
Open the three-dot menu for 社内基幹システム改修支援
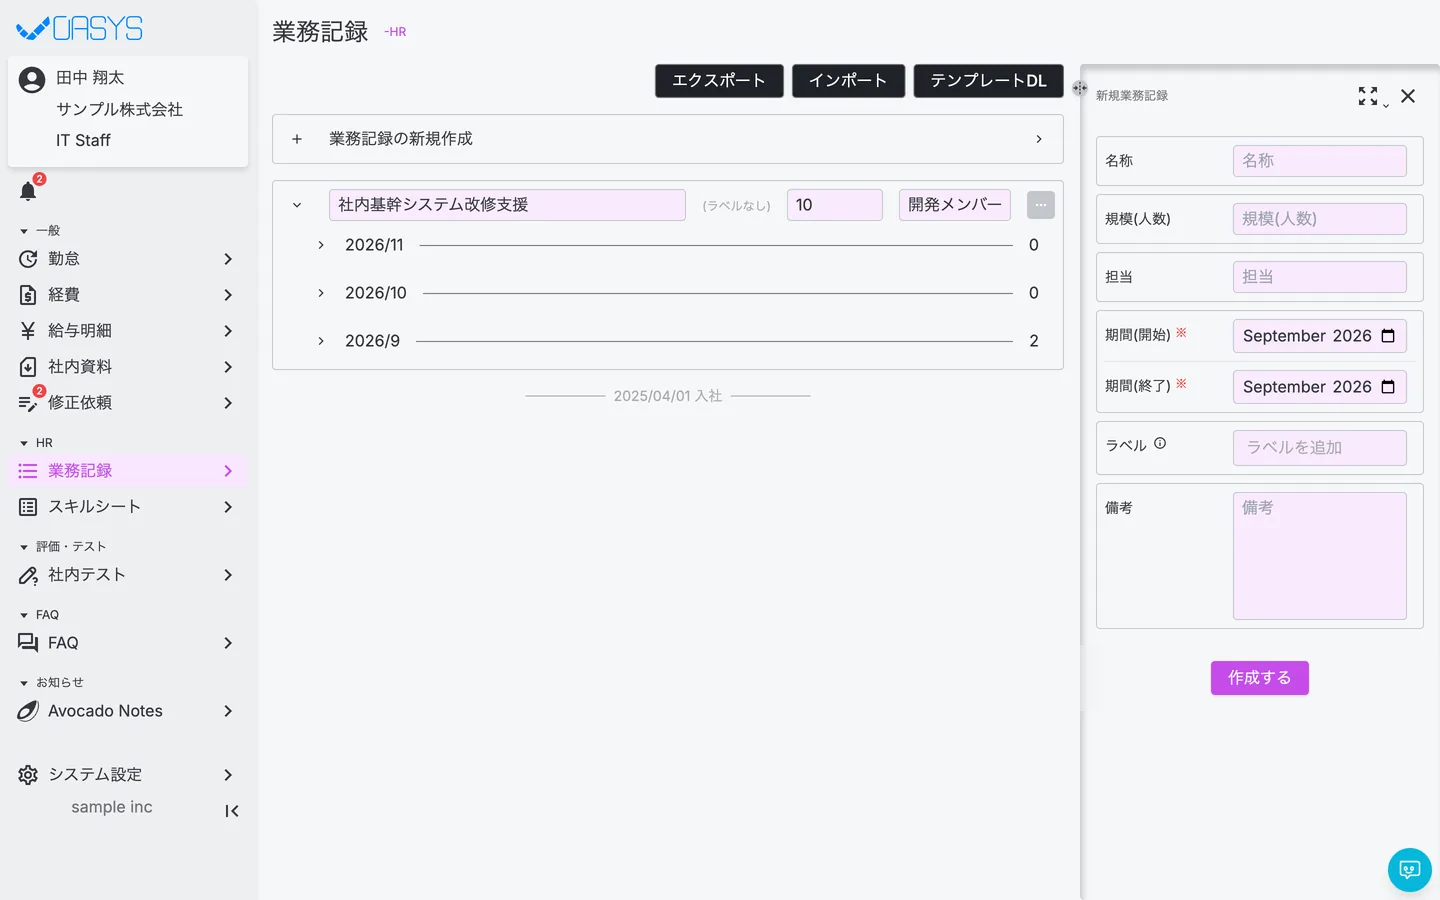point(1041,205)
